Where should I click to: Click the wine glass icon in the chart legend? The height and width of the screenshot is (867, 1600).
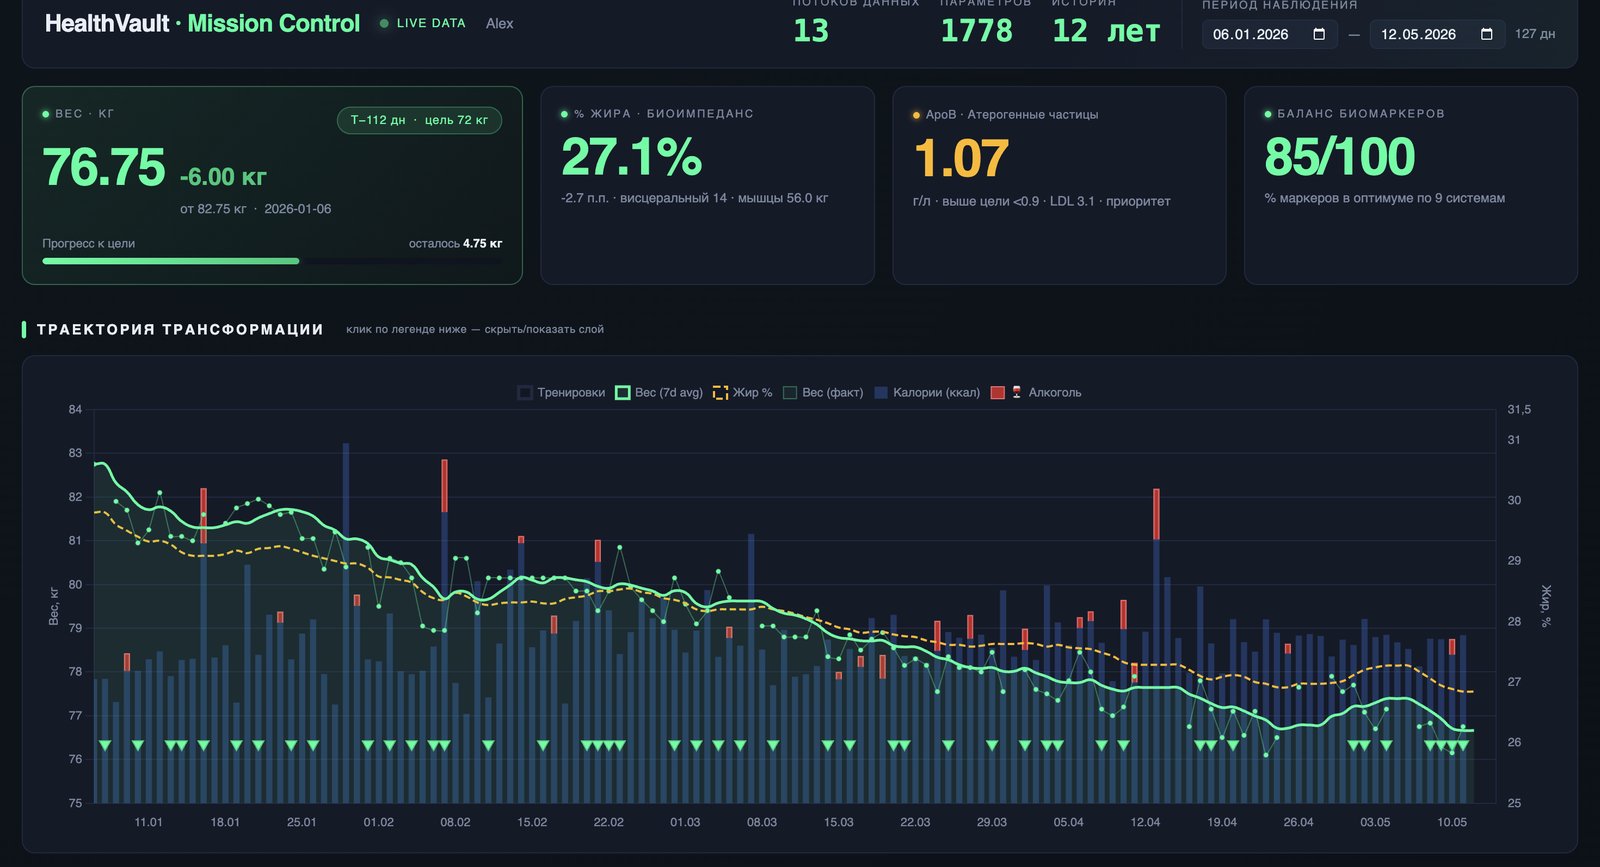(1018, 392)
